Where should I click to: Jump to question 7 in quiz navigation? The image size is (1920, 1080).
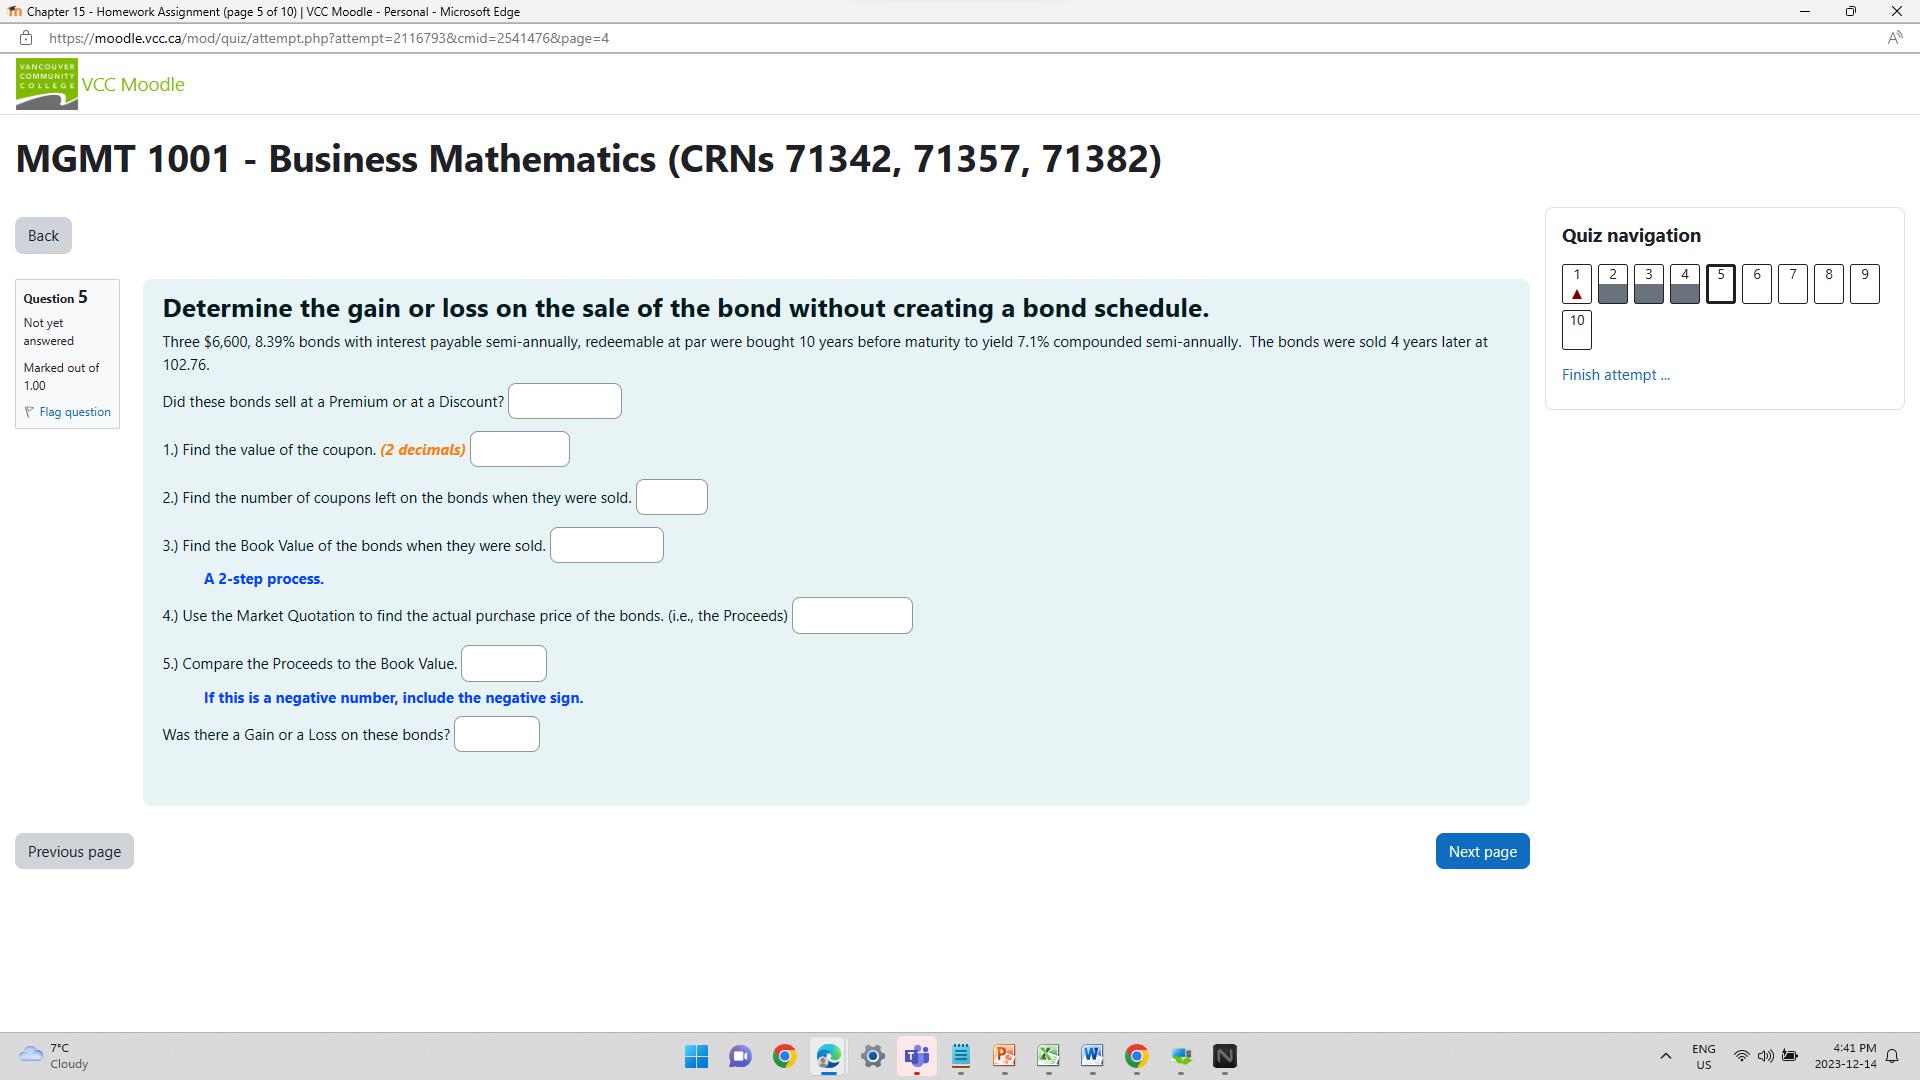pyautogui.click(x=1793, y=284)
